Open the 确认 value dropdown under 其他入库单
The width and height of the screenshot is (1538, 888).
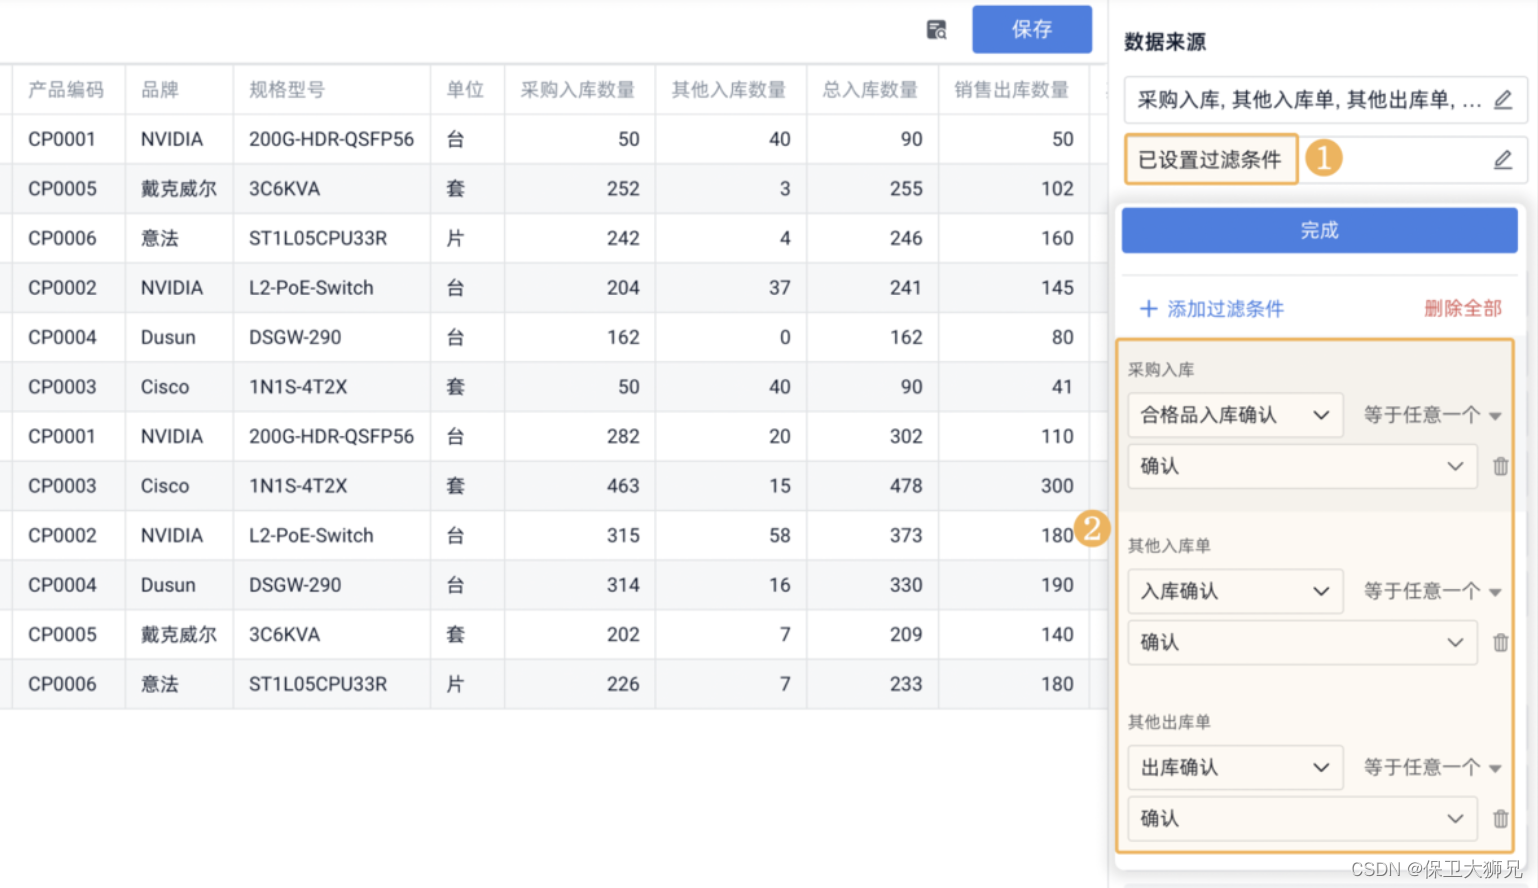point(1302,642)
